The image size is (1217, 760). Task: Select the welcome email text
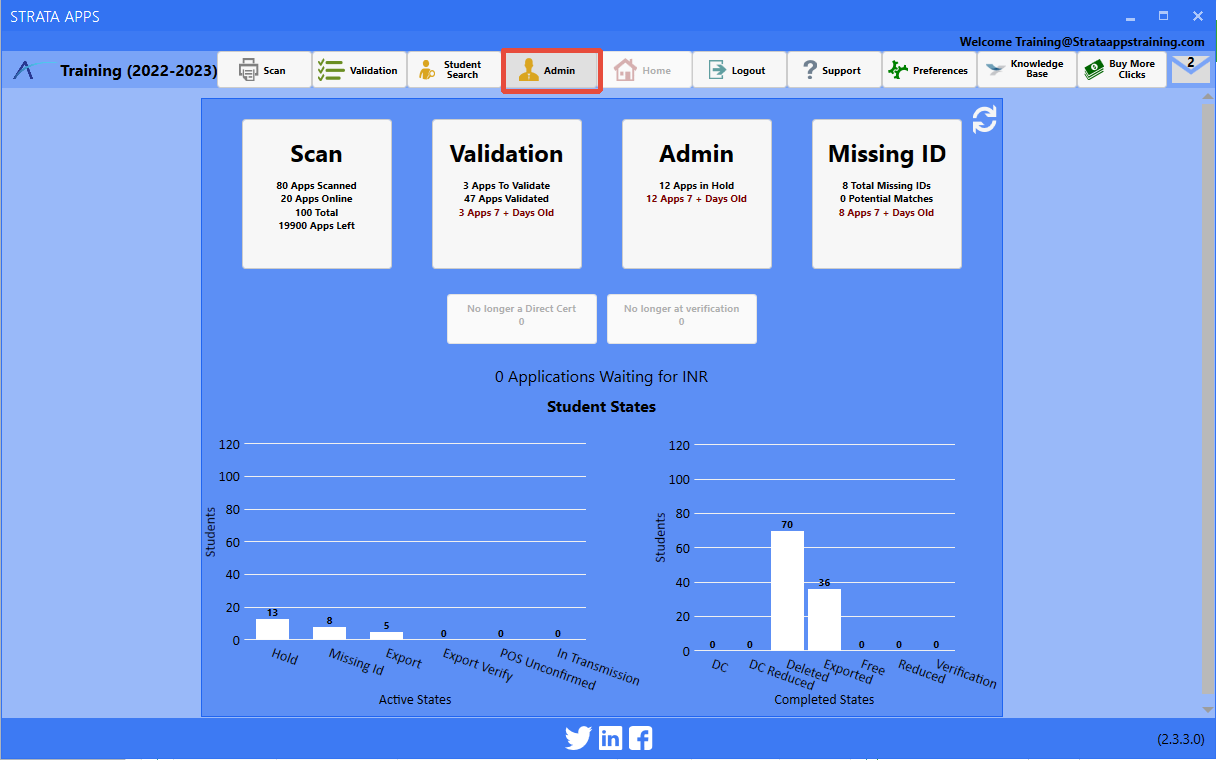[x=1082, y=42]
